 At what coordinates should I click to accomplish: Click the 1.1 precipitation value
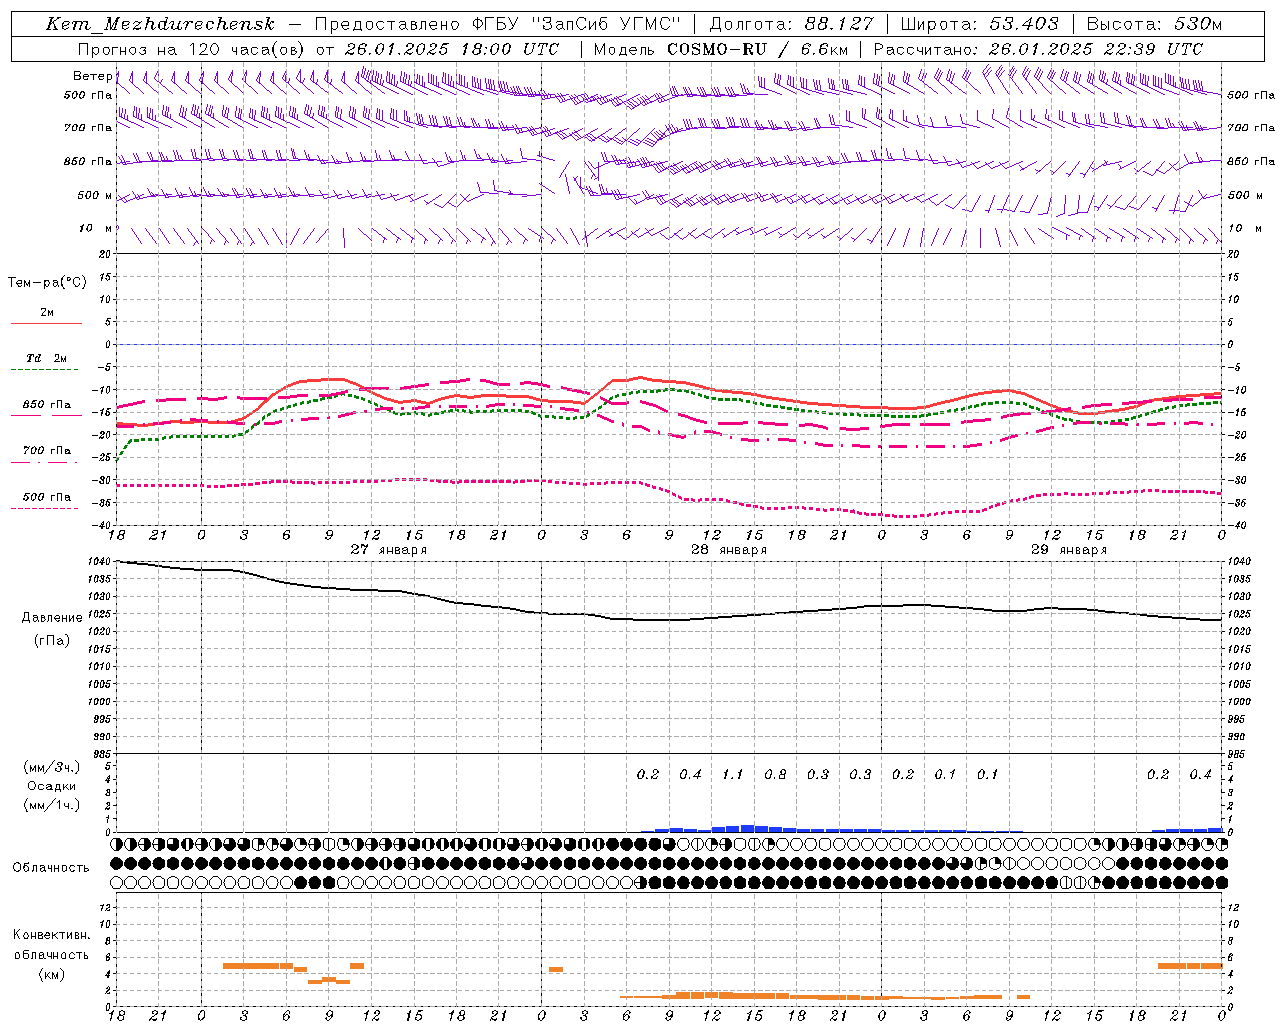click(733, 774)
